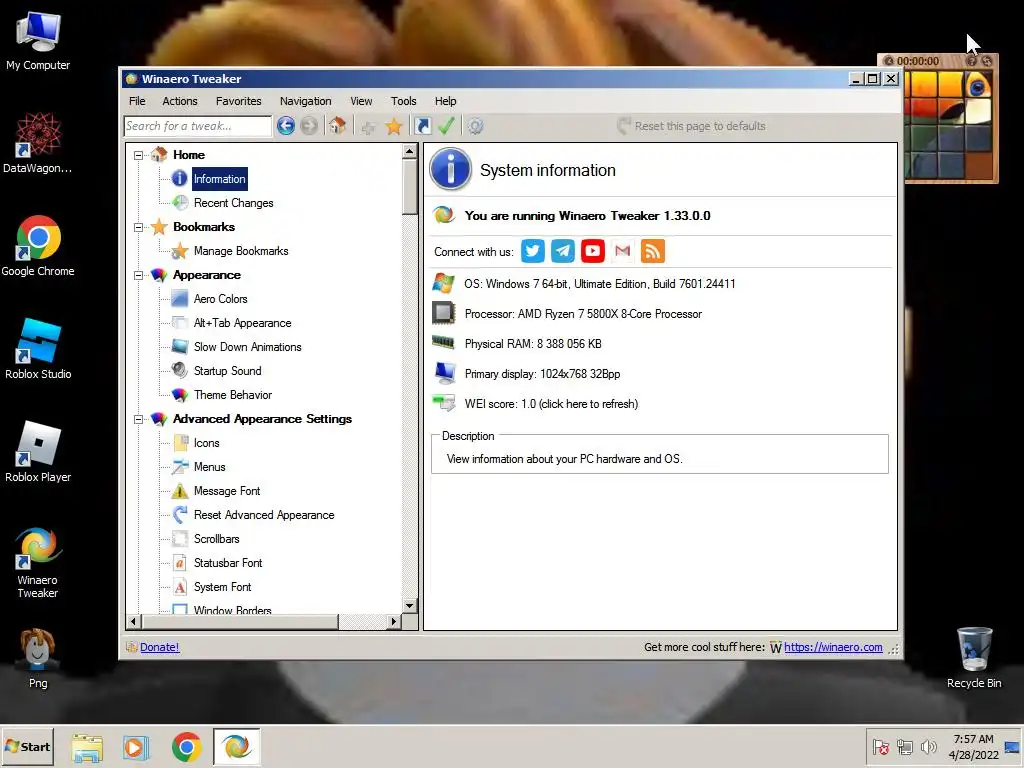Viewport: 1024px width, 768px height.
Task: Select Statusbar Font tree item
Action: click(228, 563)
